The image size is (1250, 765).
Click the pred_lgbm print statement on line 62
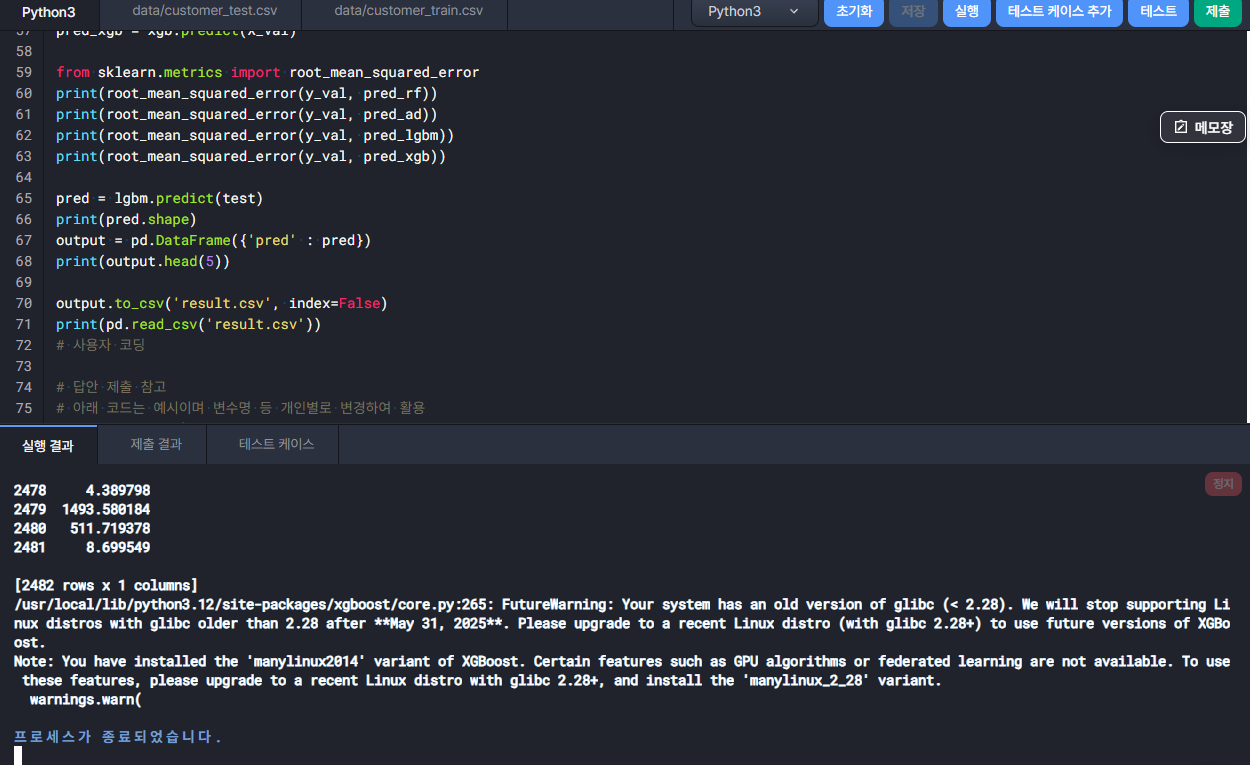tap(256, 135)
